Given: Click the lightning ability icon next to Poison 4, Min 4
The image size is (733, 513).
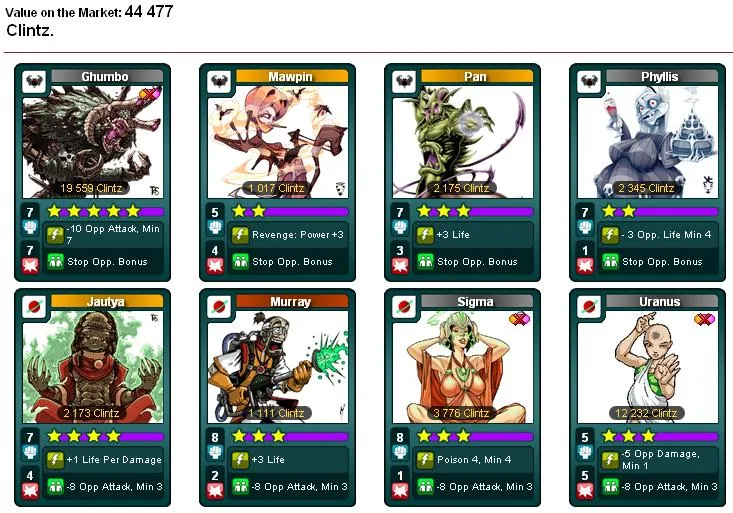Looking at the screenshot, I should pyautogui.click(x=425, y=459).
